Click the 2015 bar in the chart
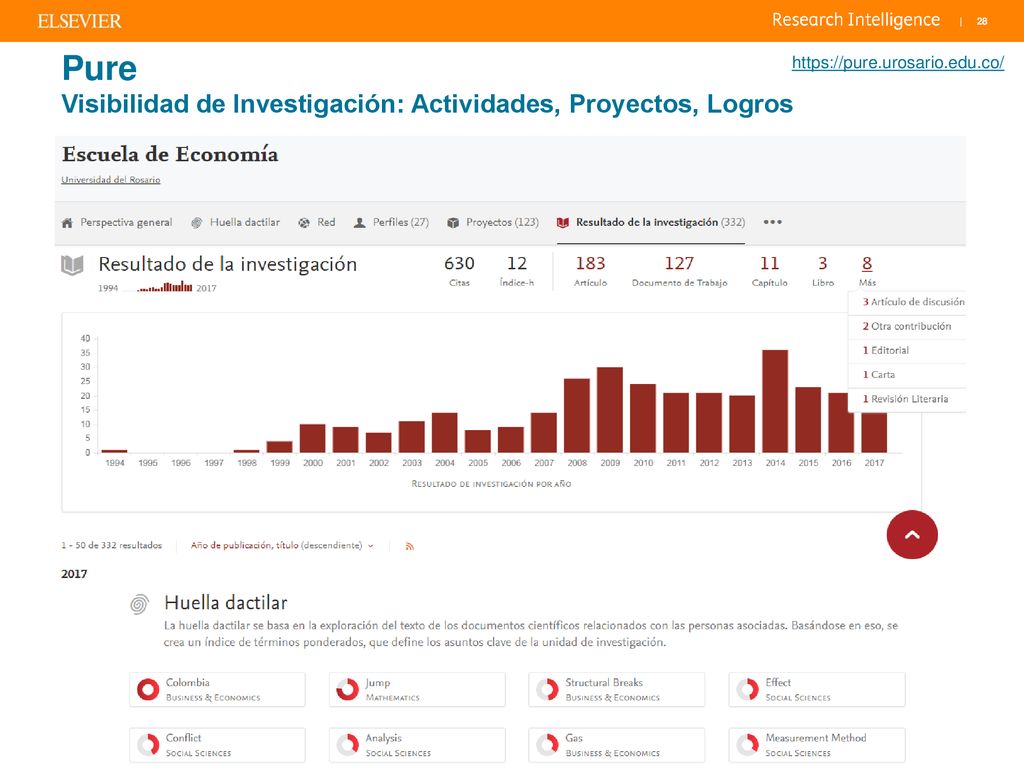This screenshot has width=1024, height=768. (x=808, y=420)
